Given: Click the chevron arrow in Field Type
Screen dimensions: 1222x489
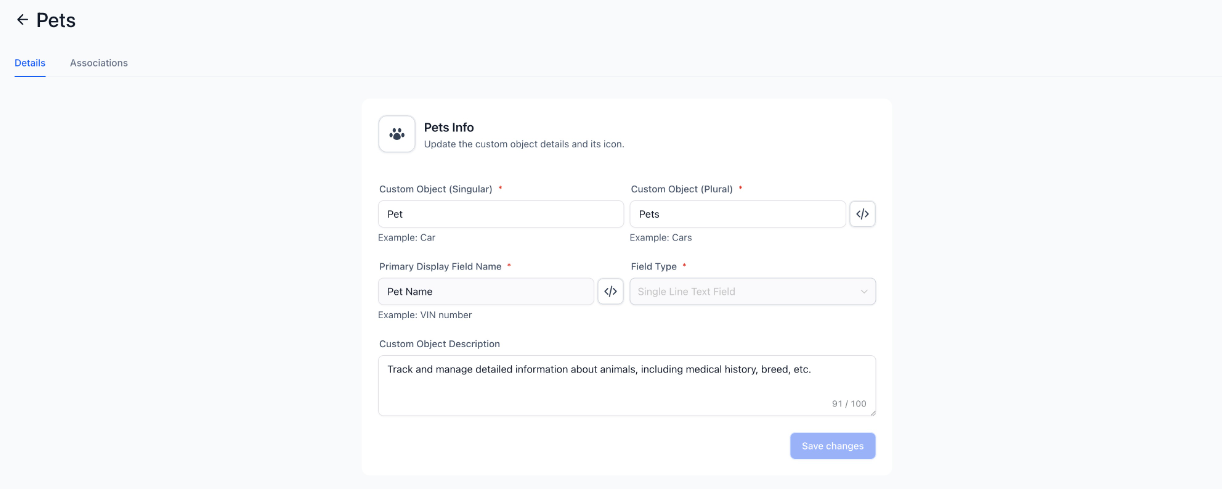Looking at the screenshot, I should (864, 292).
